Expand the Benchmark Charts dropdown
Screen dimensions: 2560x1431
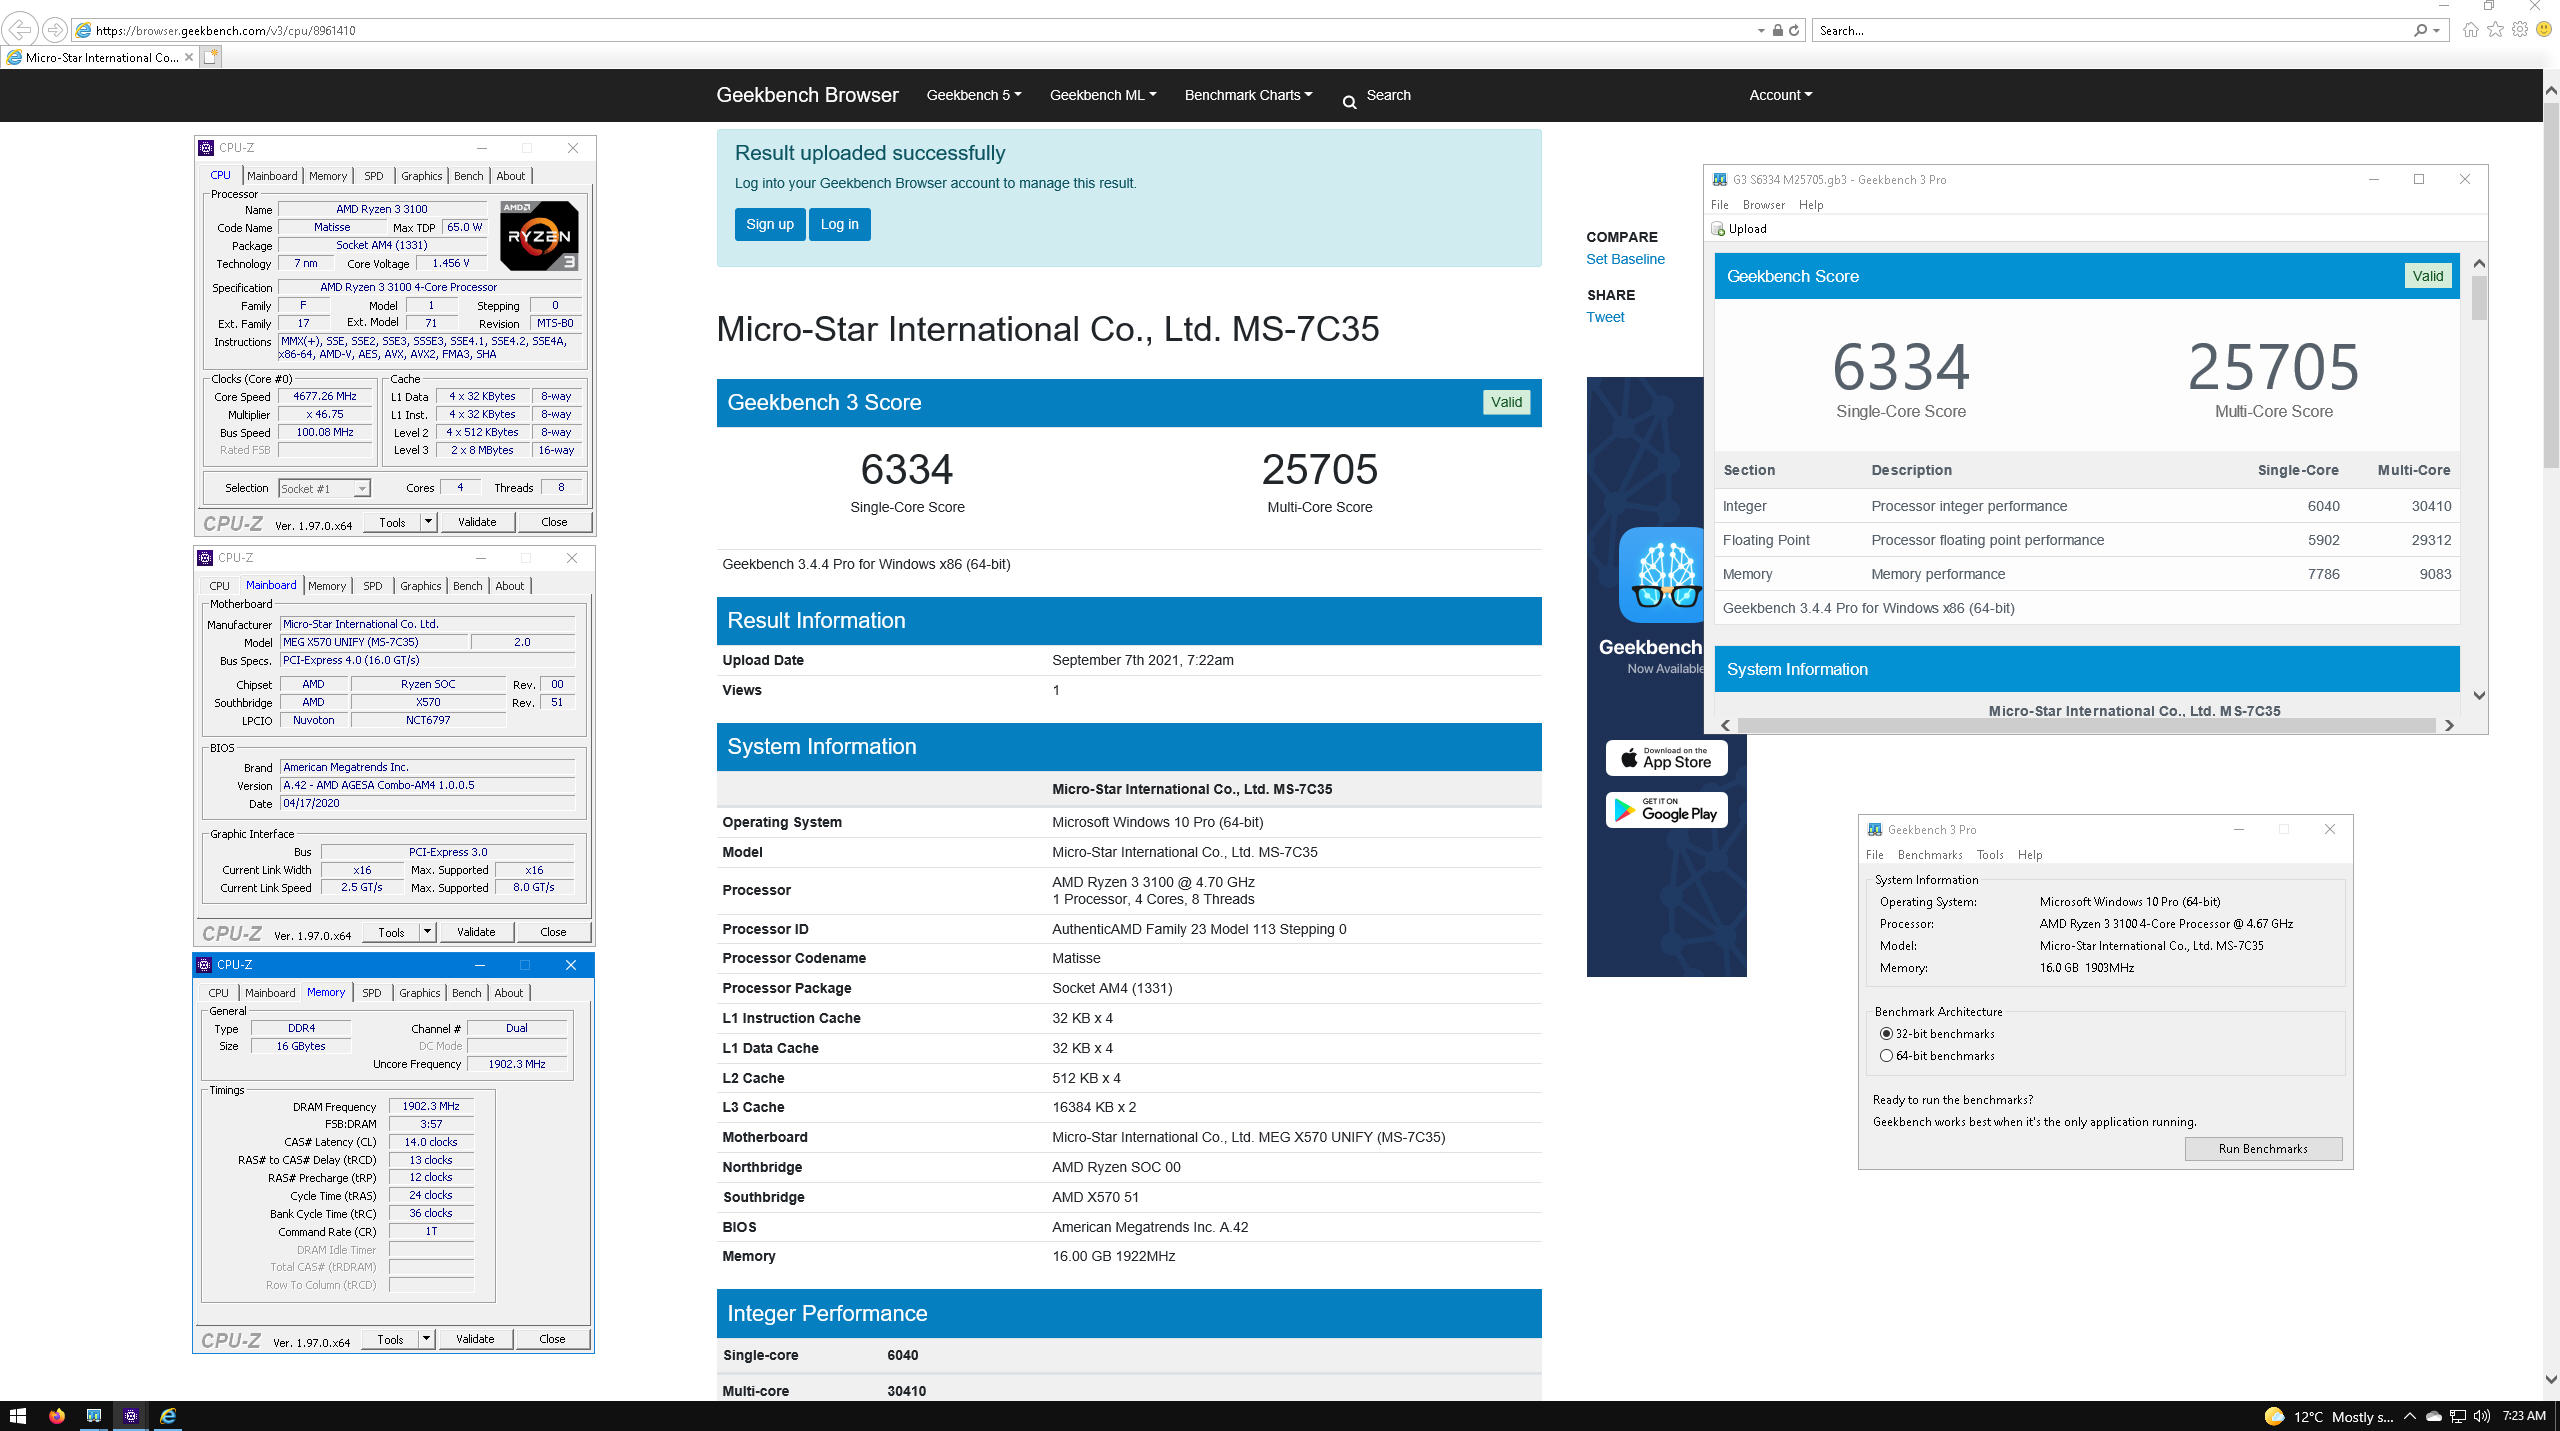click(x=1248, y=95)
